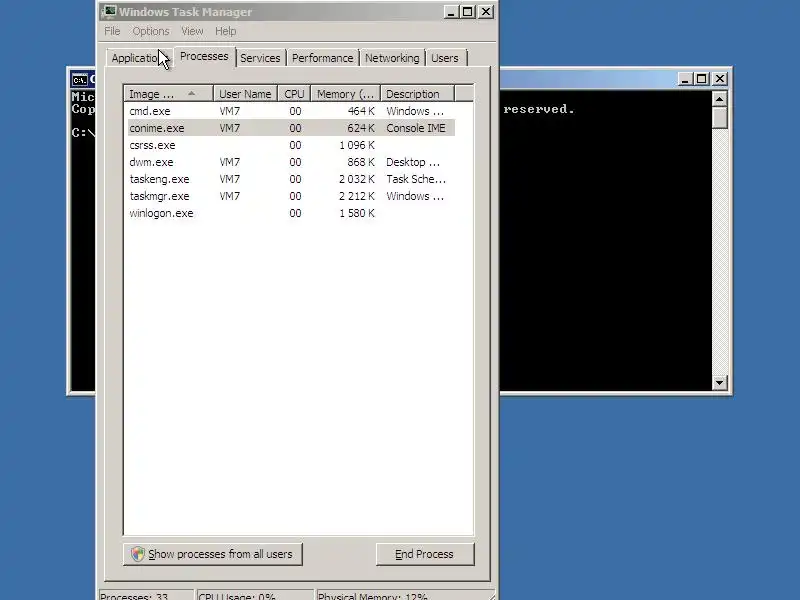Click Show processes from all users
This screenshot has height=600, width=800.
213,554
